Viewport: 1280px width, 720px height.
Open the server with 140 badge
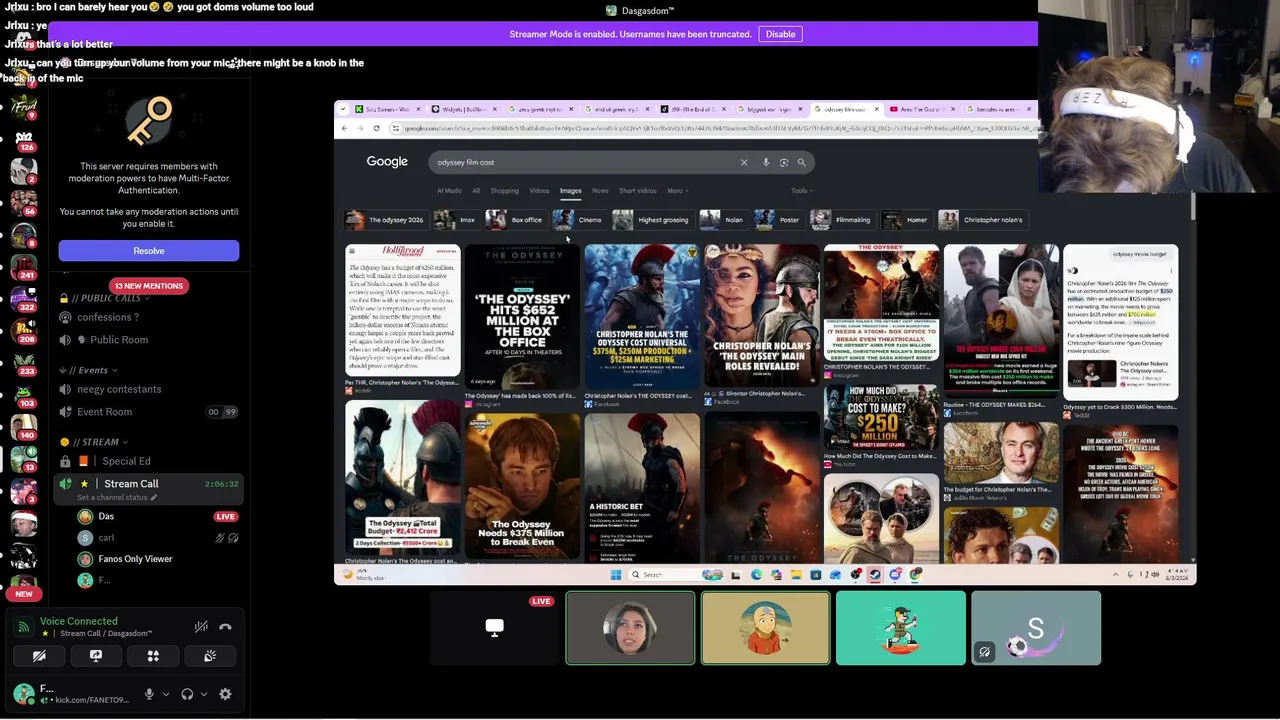(23, 426)
